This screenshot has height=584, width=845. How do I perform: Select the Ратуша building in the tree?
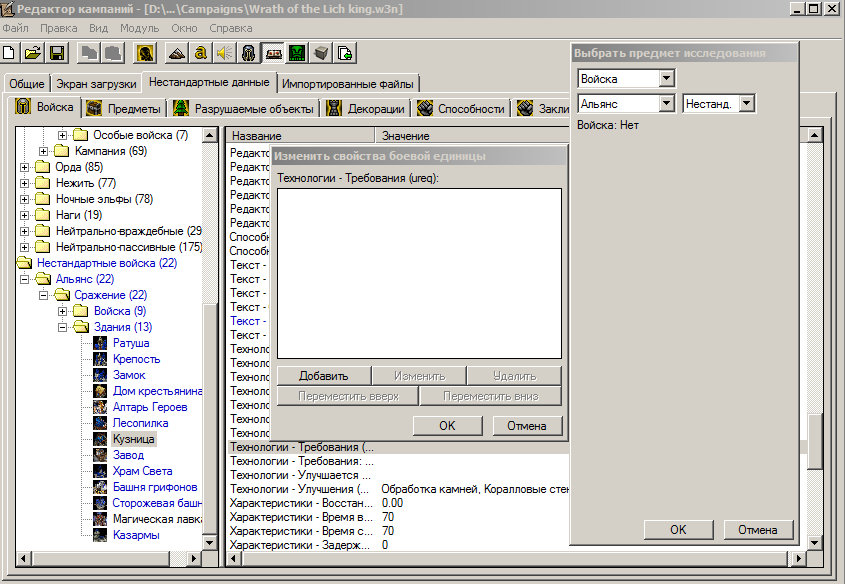[x=131, y=343]
